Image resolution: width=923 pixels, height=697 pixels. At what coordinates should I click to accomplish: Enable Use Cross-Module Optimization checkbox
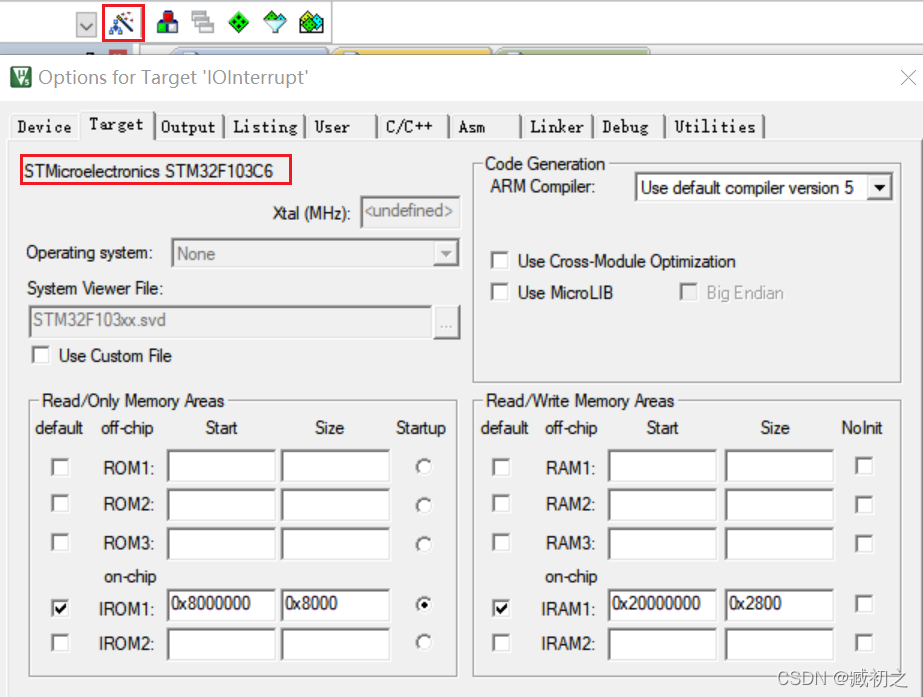click(x=500, y=260)
